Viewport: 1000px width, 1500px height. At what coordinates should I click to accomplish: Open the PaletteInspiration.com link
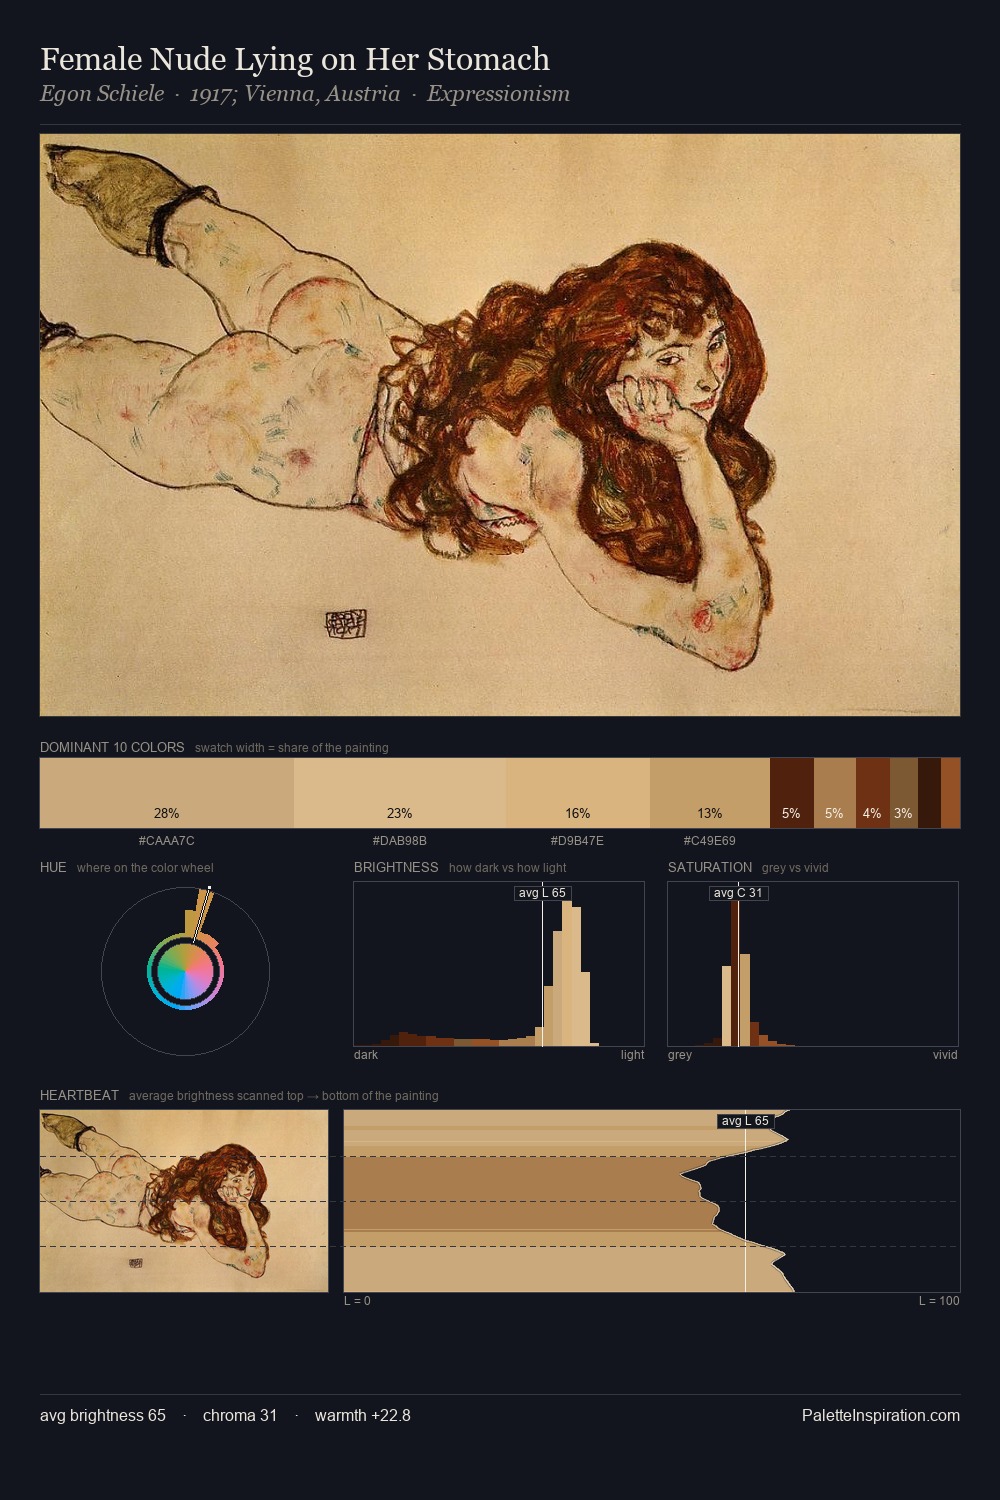[881, 1415]
